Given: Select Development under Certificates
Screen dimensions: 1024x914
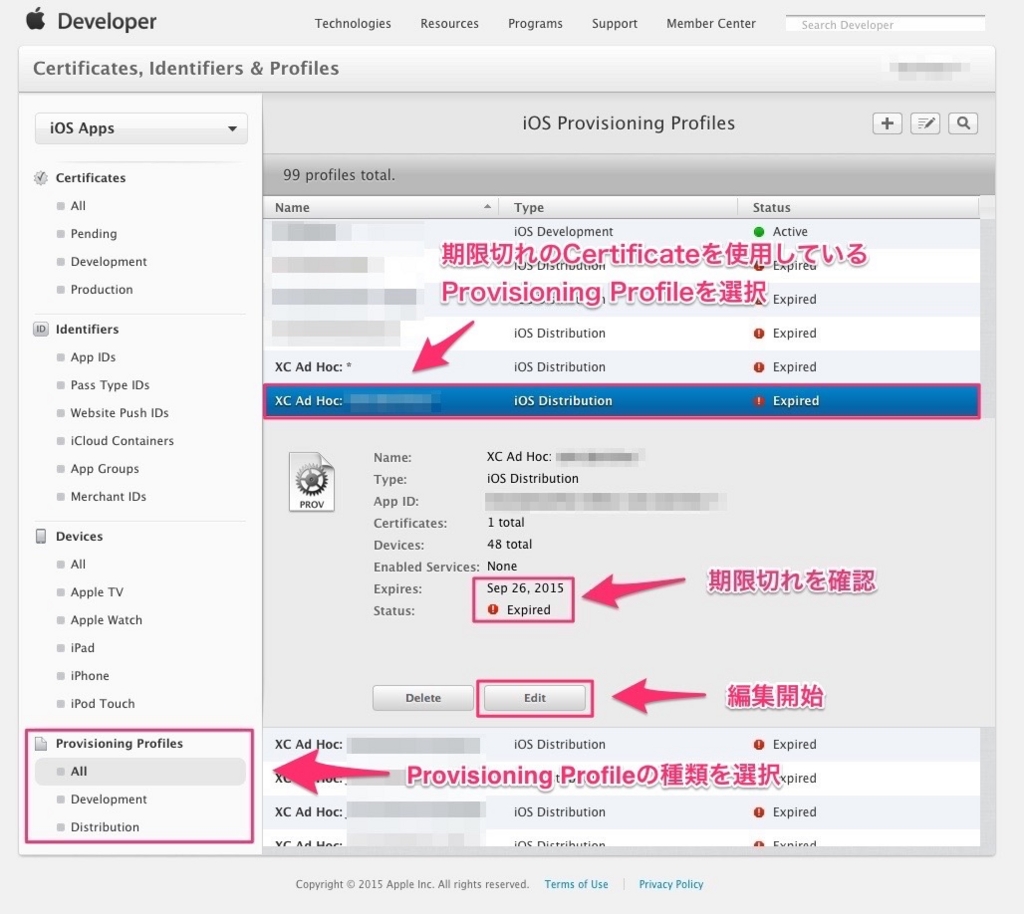Looking at the screenshot, I should point(108,262).
